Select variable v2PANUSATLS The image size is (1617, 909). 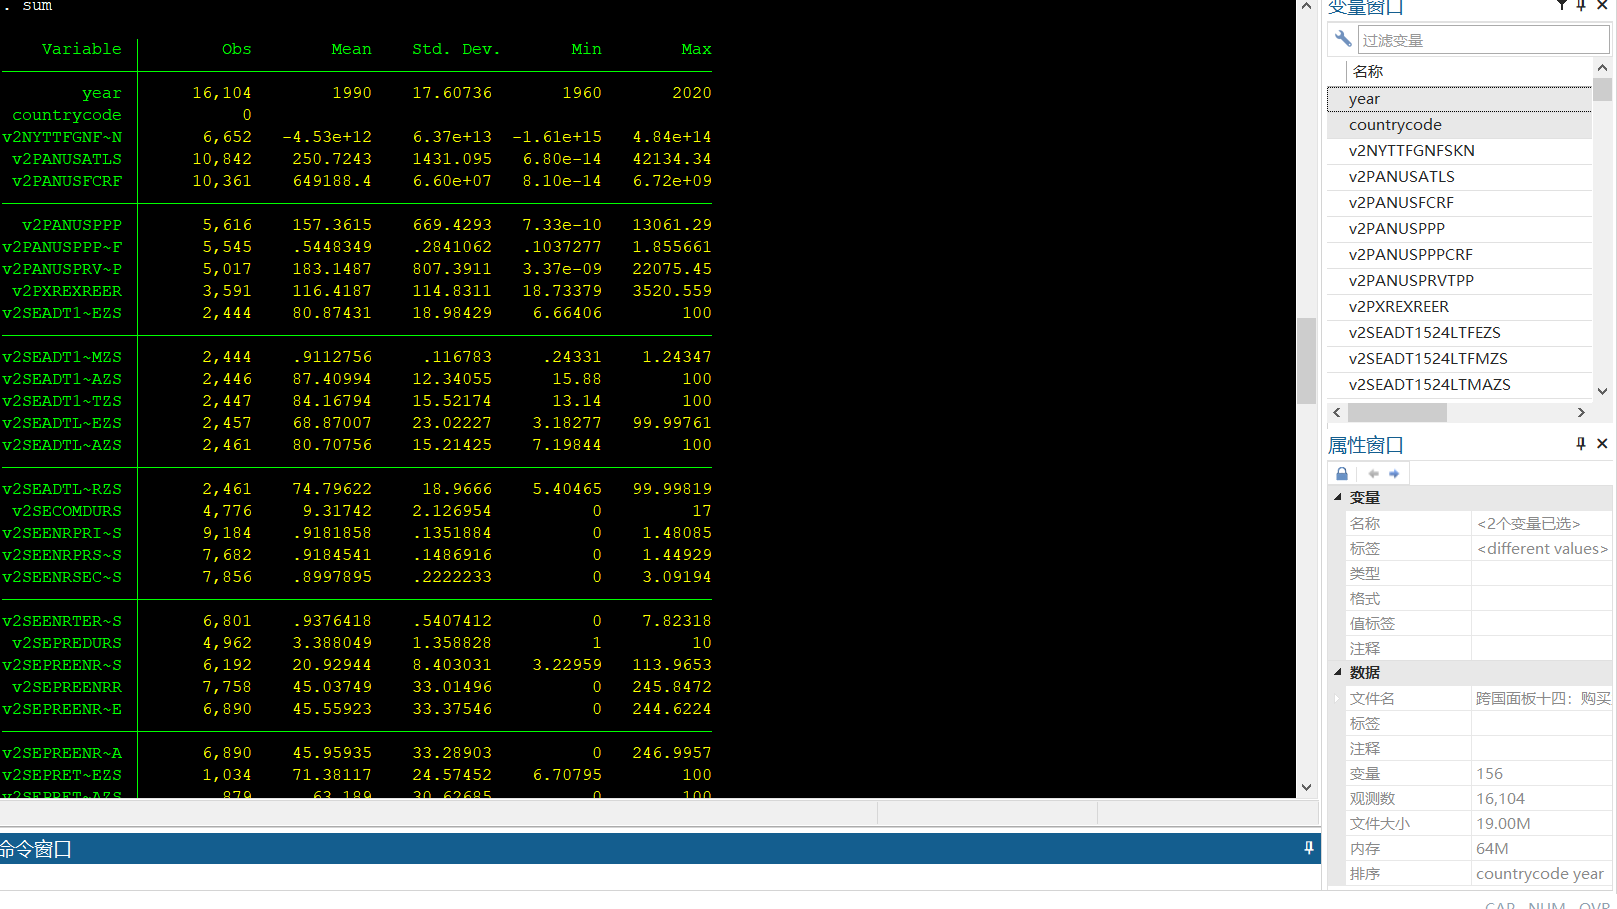point(1459,176)
